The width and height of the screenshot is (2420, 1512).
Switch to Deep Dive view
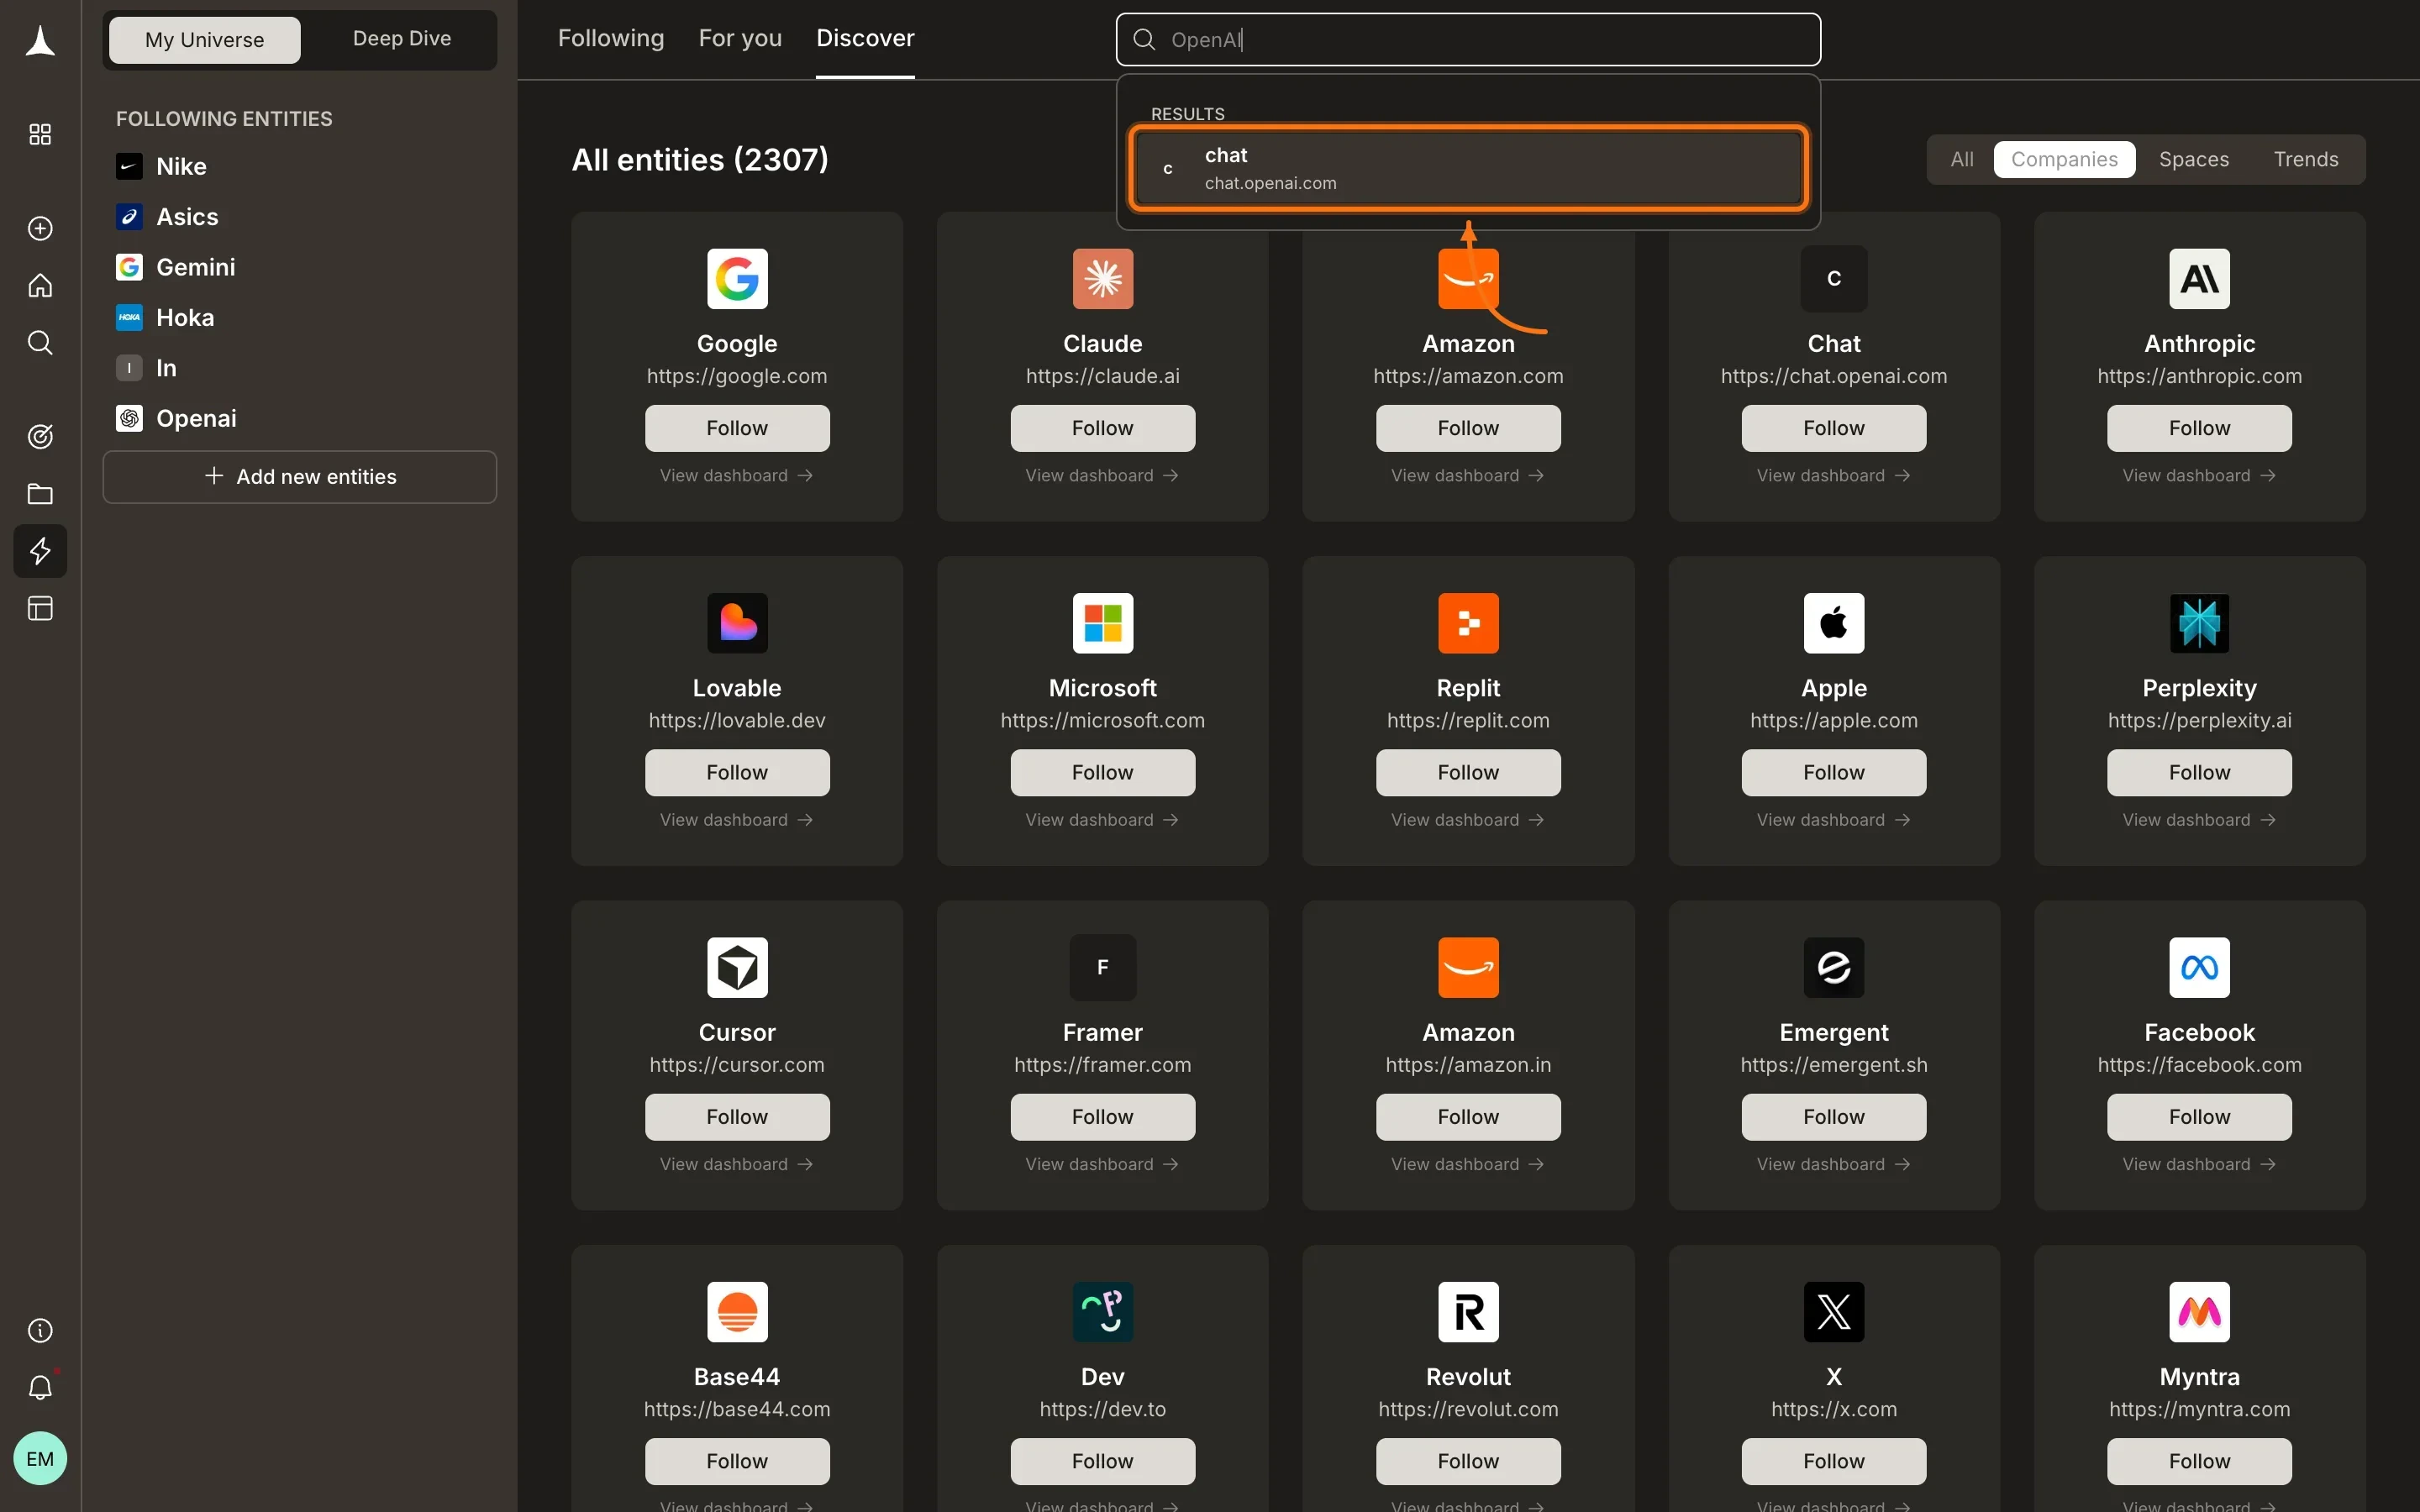point(402,39)
